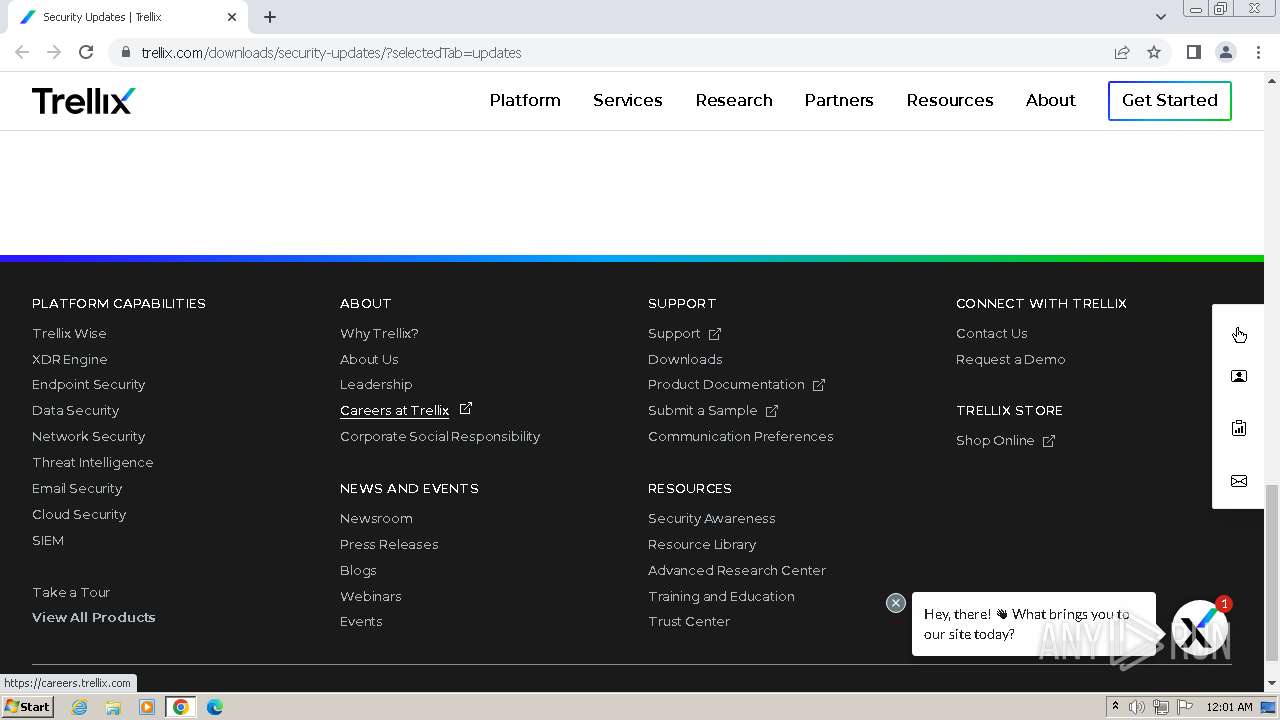Screen dimensions: 1280x720
Task: Share this page via the share icon
Action: point(1122,52)
